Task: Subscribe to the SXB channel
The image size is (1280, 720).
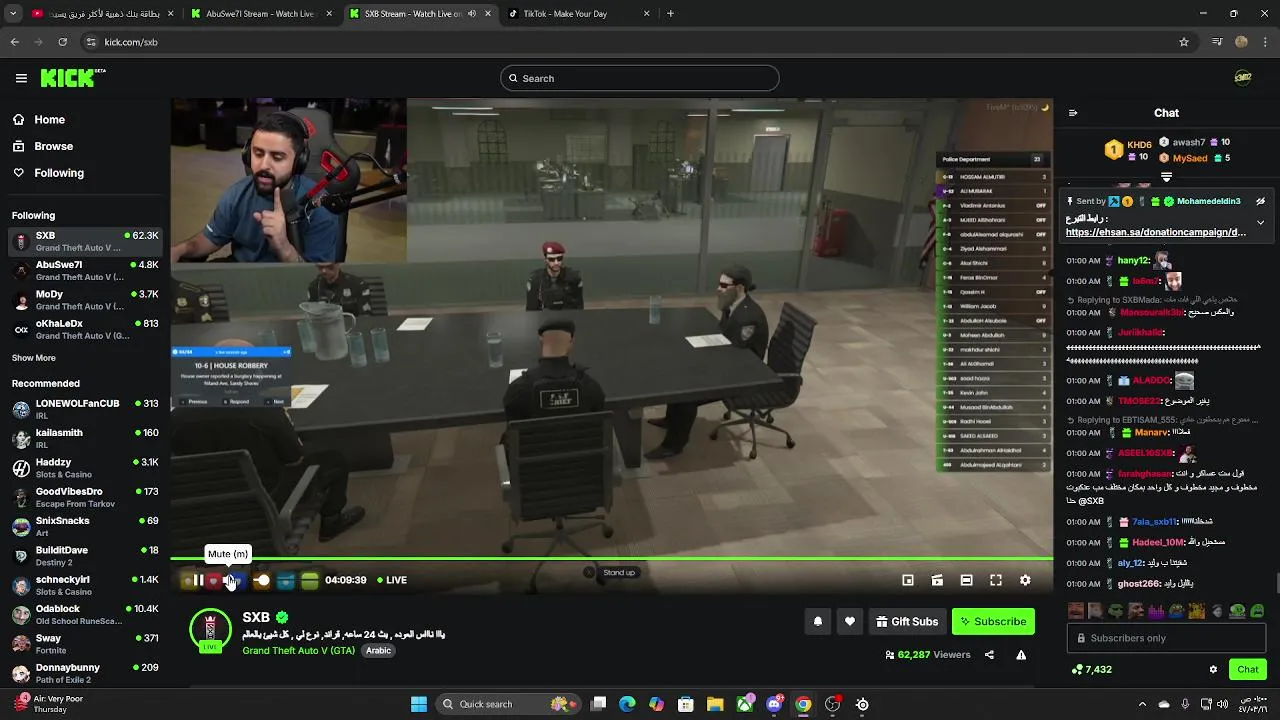Action: point(993,621)
